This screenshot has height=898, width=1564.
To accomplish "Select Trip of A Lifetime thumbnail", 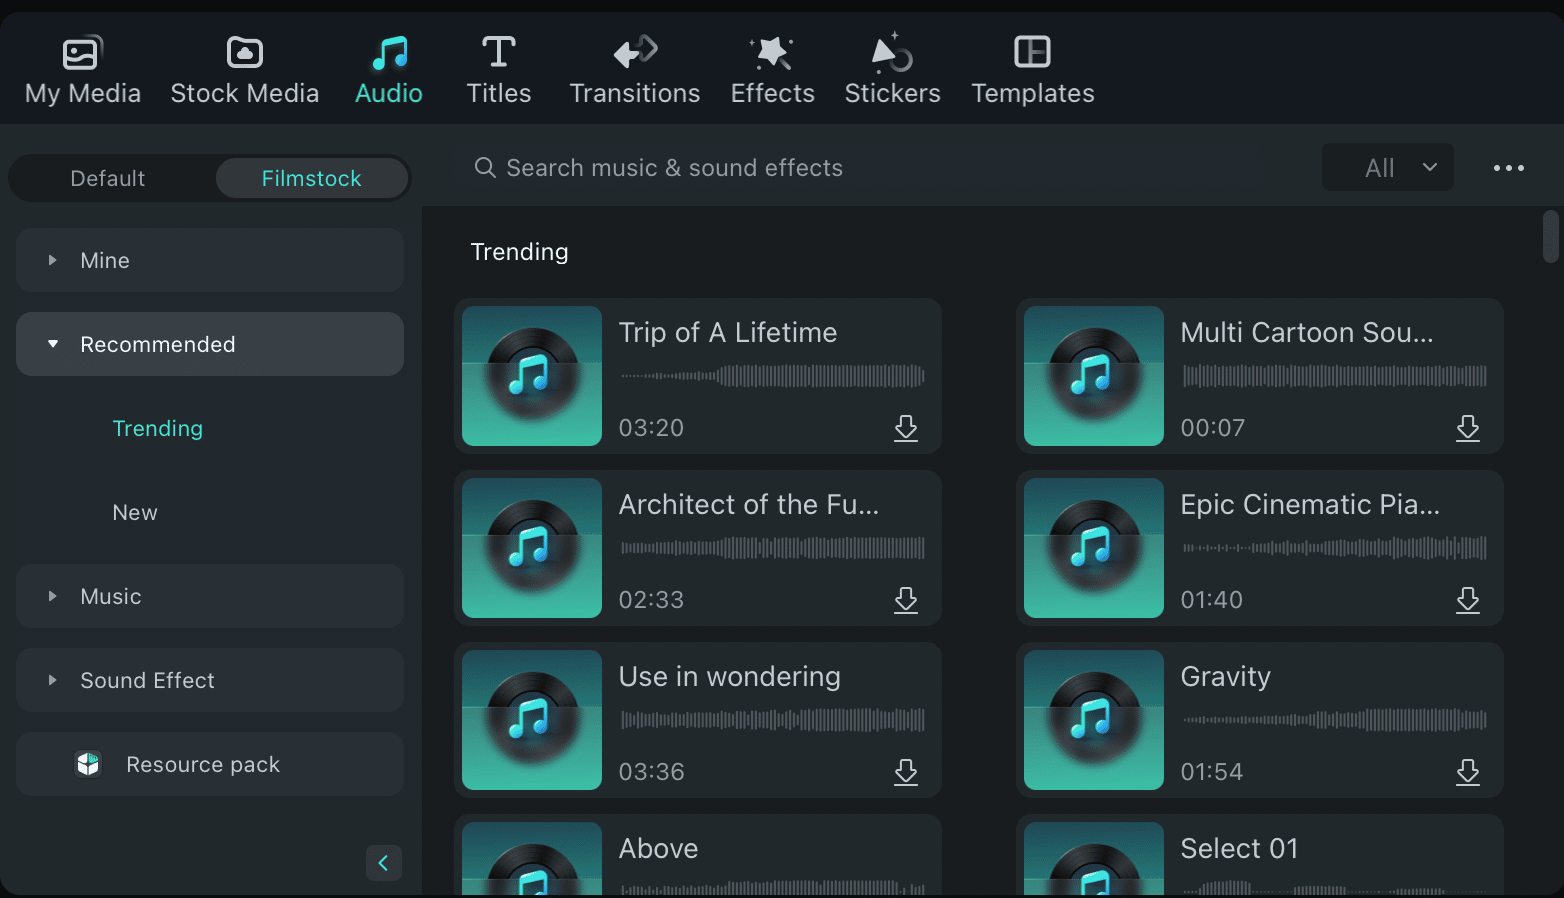I will (532, 376).
